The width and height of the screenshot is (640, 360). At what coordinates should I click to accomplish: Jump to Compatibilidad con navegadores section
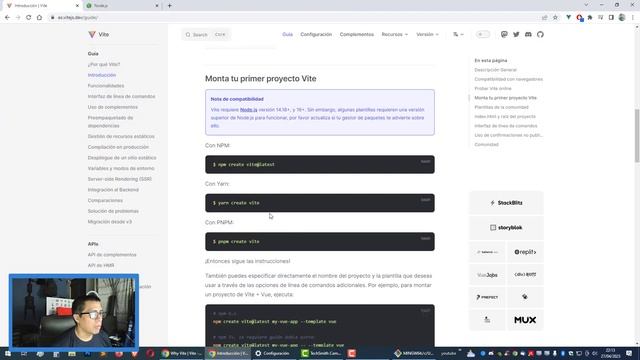[509, 79]
